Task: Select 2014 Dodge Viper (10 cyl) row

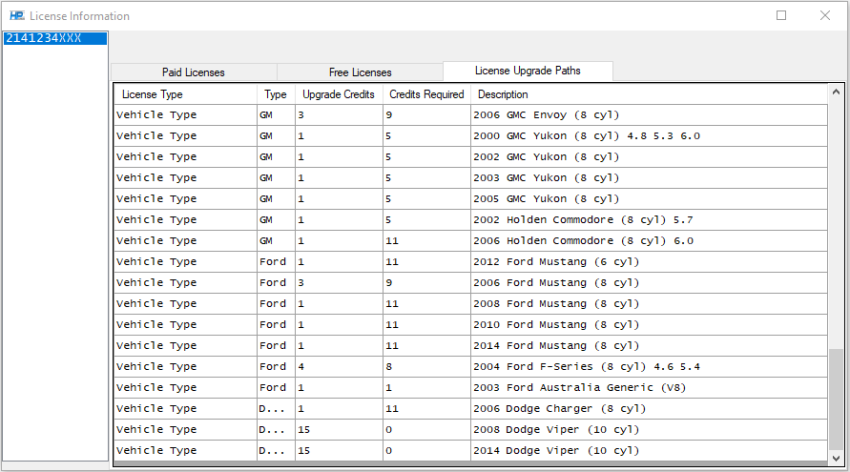Action: coord(471,450)
